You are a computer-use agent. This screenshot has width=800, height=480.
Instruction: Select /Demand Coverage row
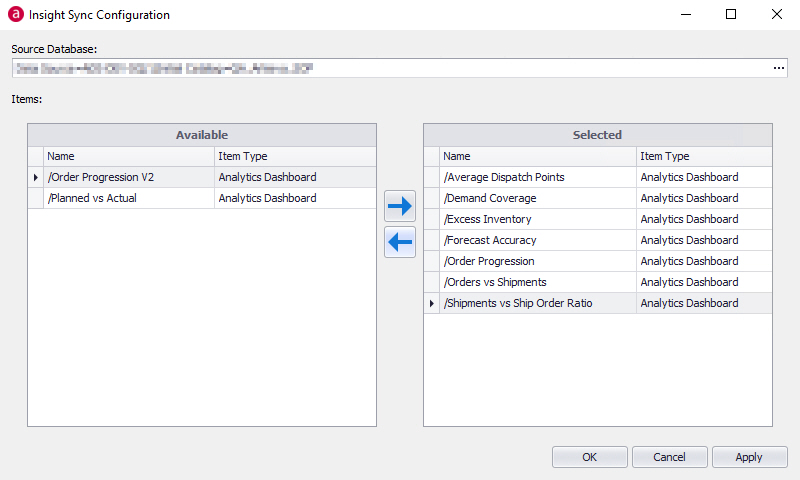click(597, 198)
